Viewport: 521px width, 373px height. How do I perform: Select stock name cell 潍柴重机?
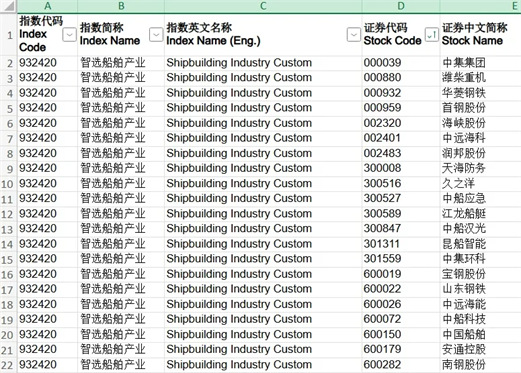tap(480, 78)
